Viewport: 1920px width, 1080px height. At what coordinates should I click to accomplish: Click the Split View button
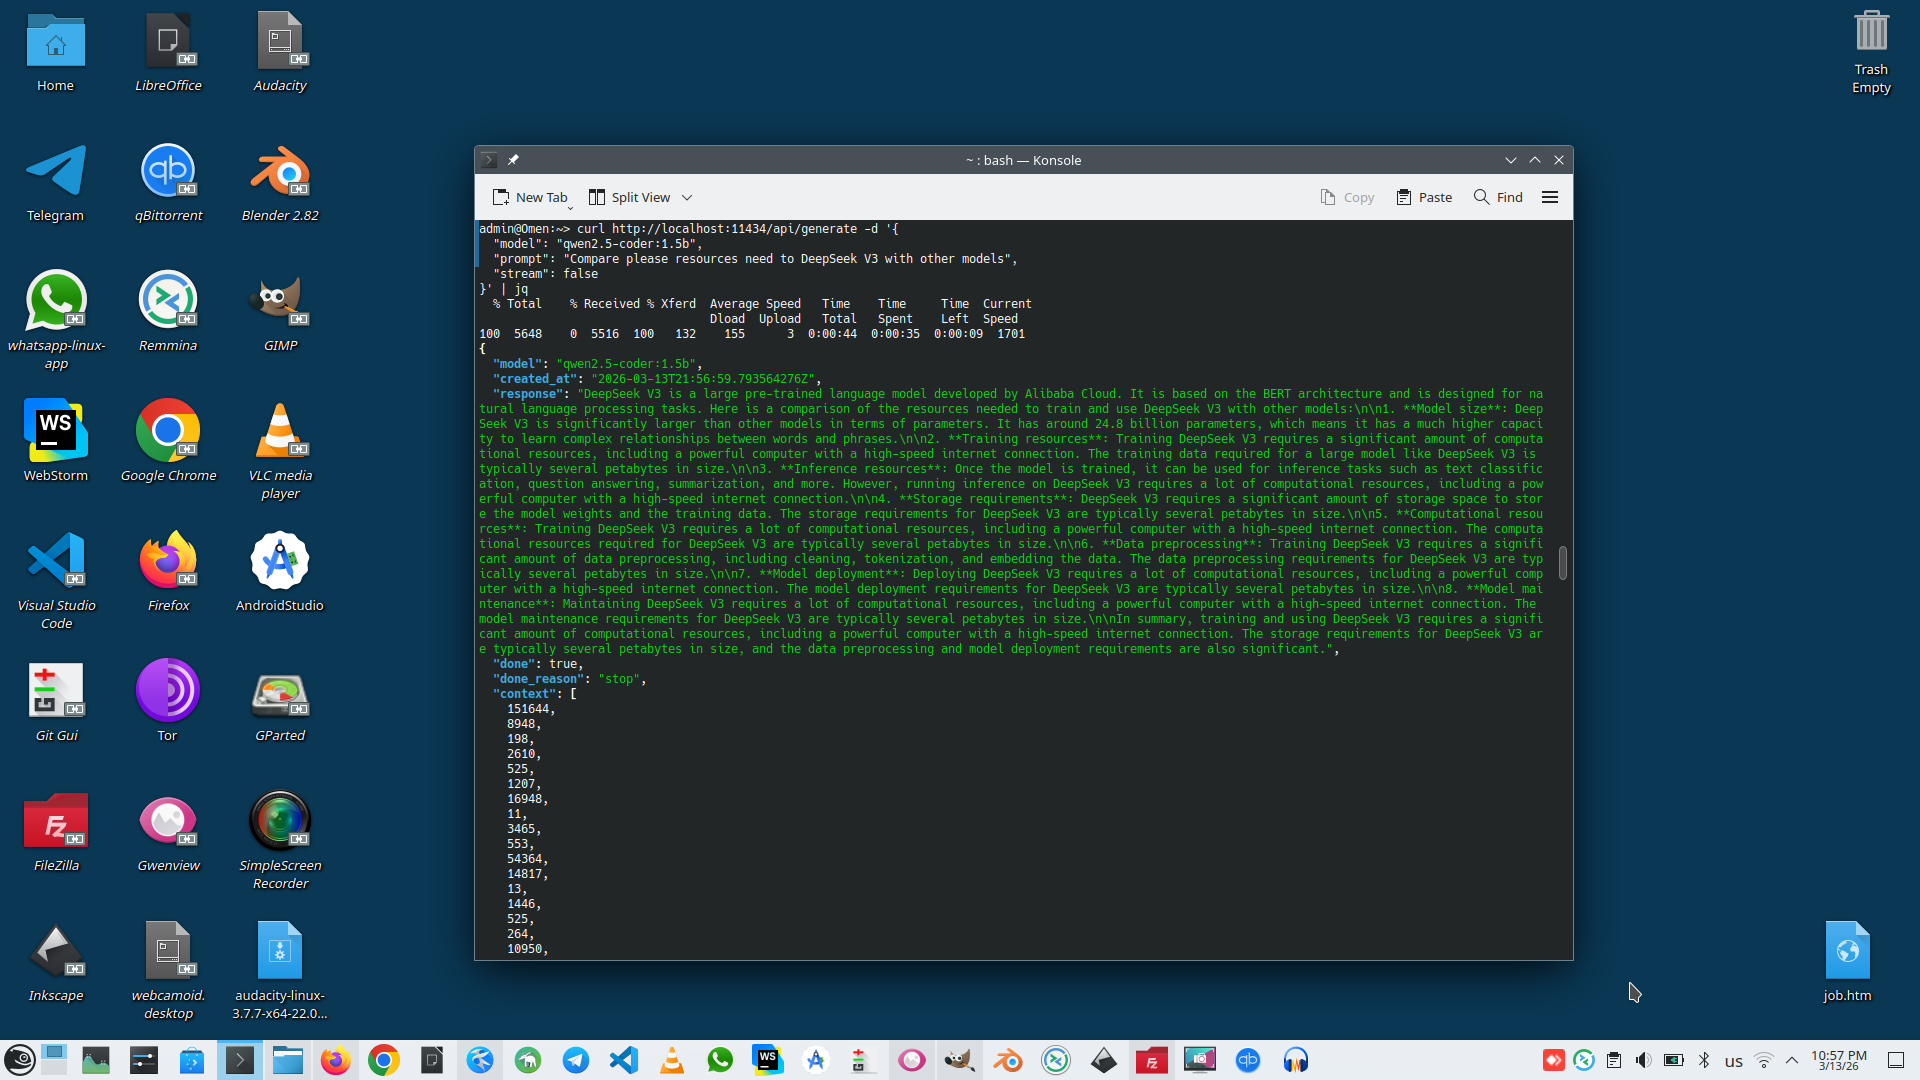pyautogui.click(x=629, y=197)
